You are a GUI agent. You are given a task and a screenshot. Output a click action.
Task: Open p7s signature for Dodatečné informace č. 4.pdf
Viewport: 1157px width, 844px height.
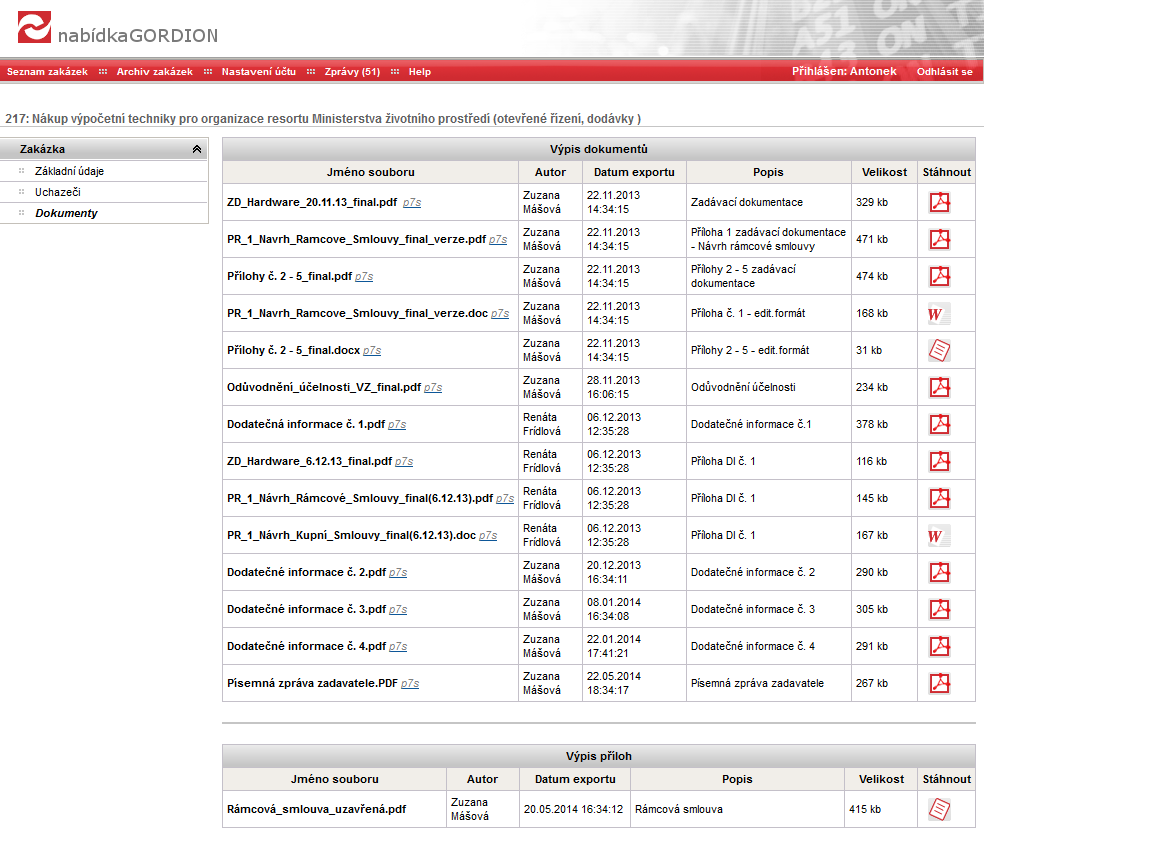click(x=398, y=647)
